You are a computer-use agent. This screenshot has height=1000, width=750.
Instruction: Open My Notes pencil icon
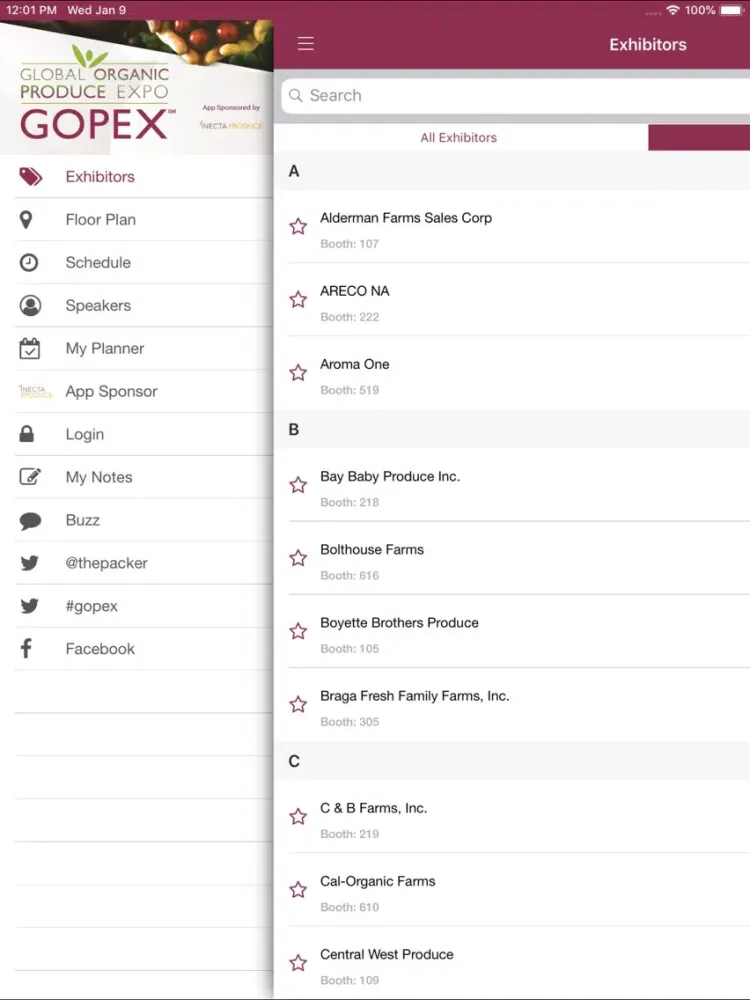click(29, 477)
